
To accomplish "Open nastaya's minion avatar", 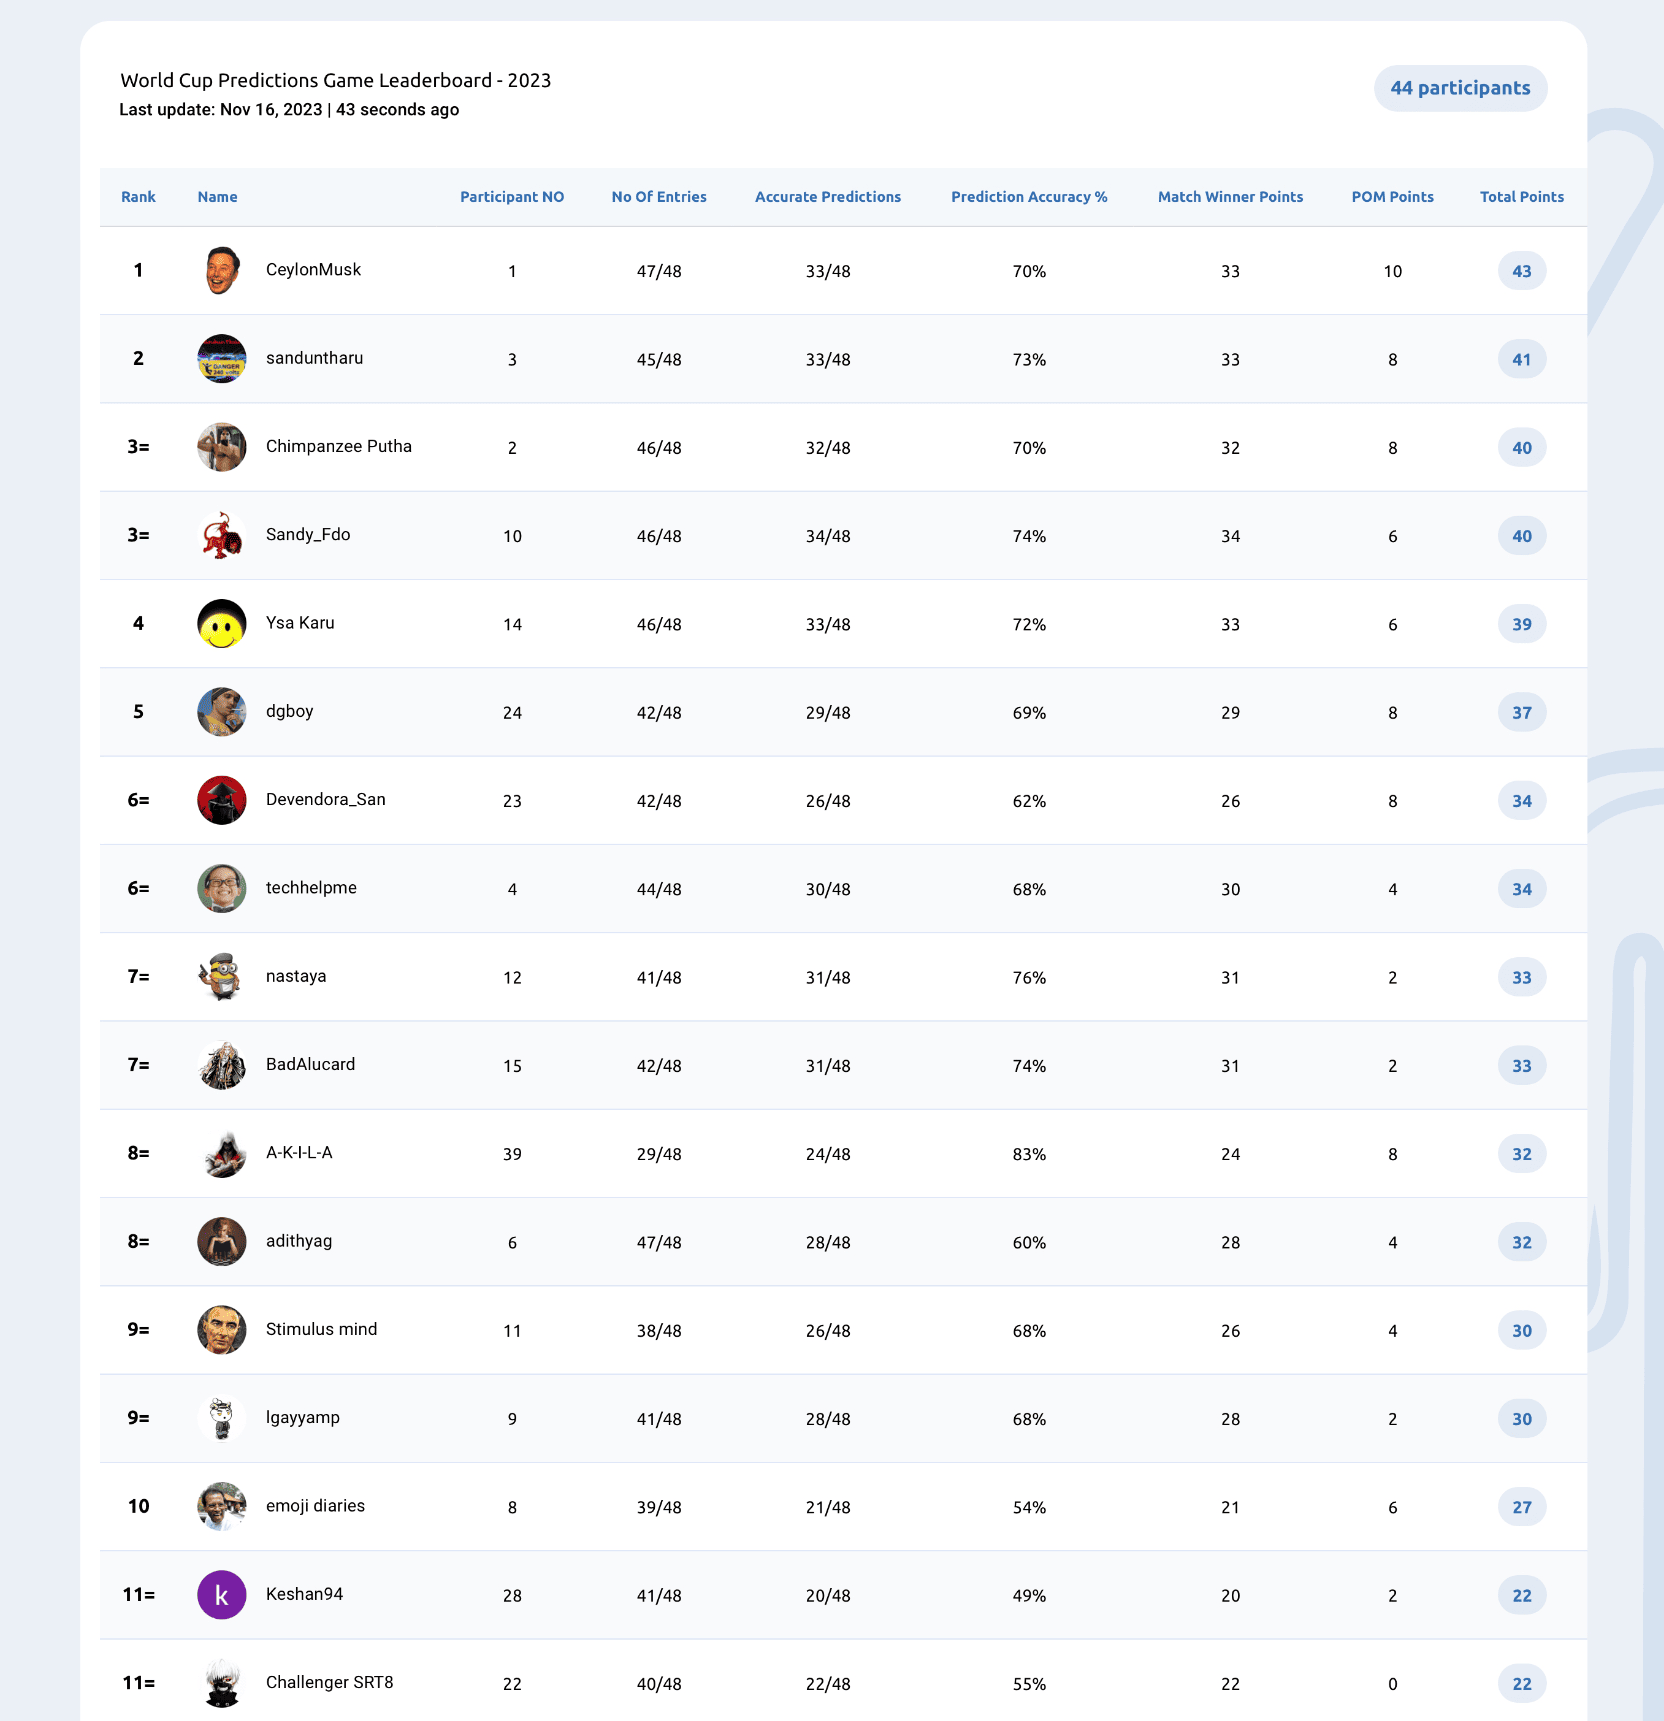I will (222, 977).
